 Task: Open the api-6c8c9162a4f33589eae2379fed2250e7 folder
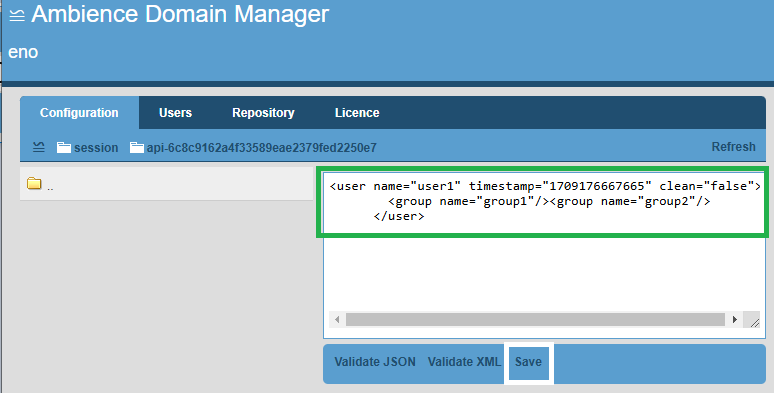coord(253,147)
